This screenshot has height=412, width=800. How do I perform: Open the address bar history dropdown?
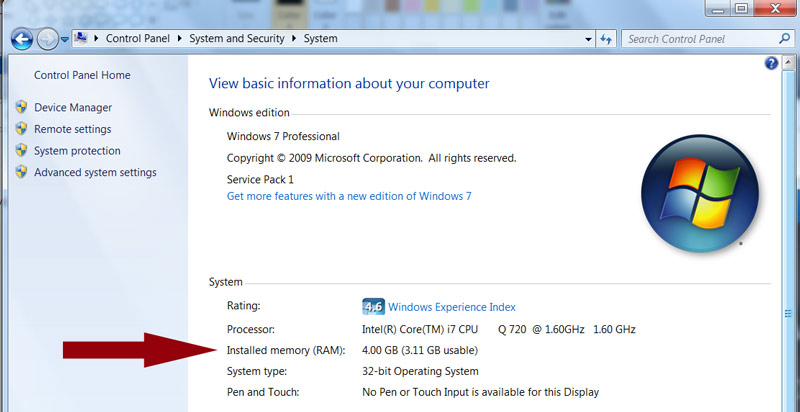pyautogui.click(x=588, y=39)
